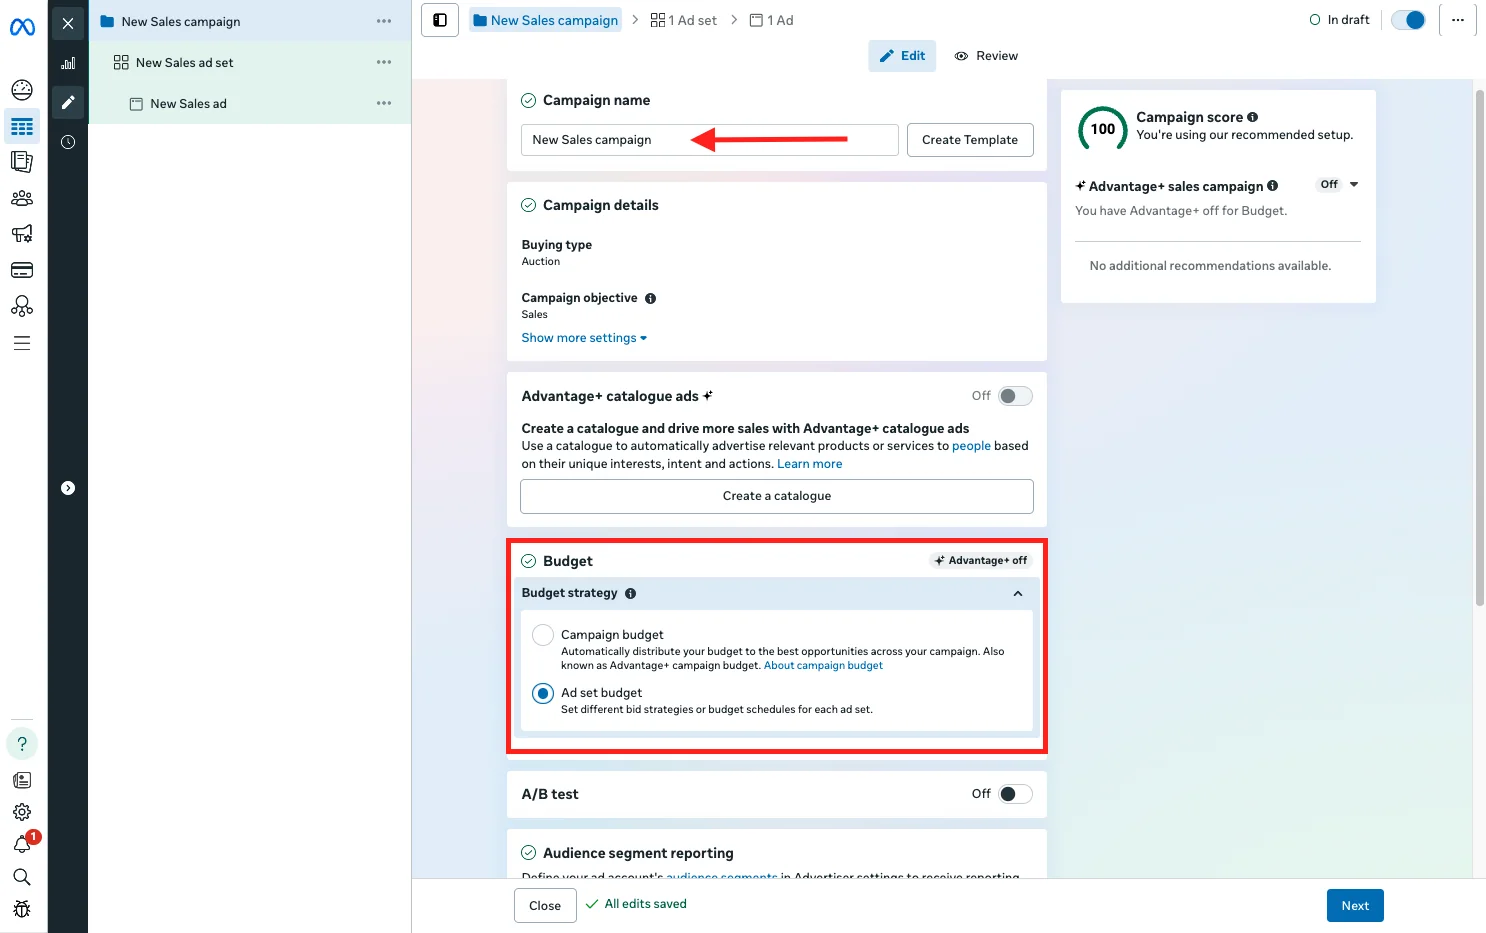
Task: Click Create a catalogue button
Action: (777, 496)
